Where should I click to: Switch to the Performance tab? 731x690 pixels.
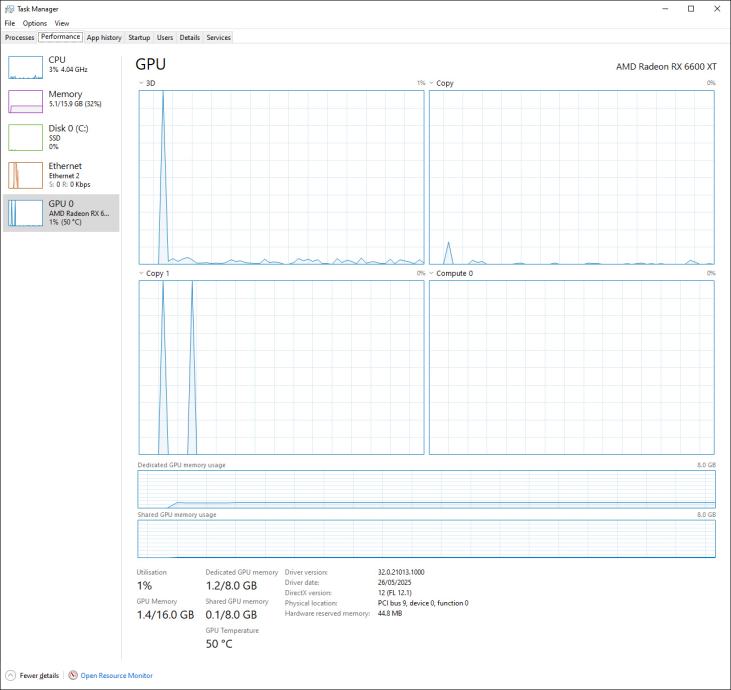click(61, 37)
